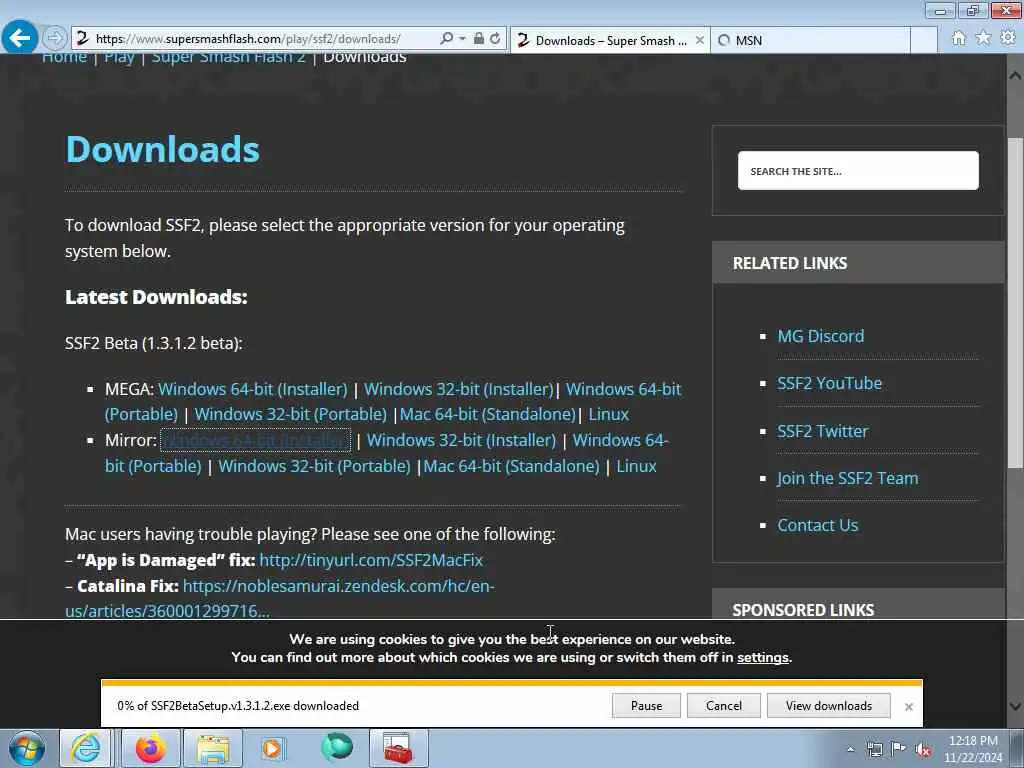Open MEGA Windows 32-bit (Installer) link
Screen dimensions: 1024x768
pyautogui.click(x=458, y=389)
